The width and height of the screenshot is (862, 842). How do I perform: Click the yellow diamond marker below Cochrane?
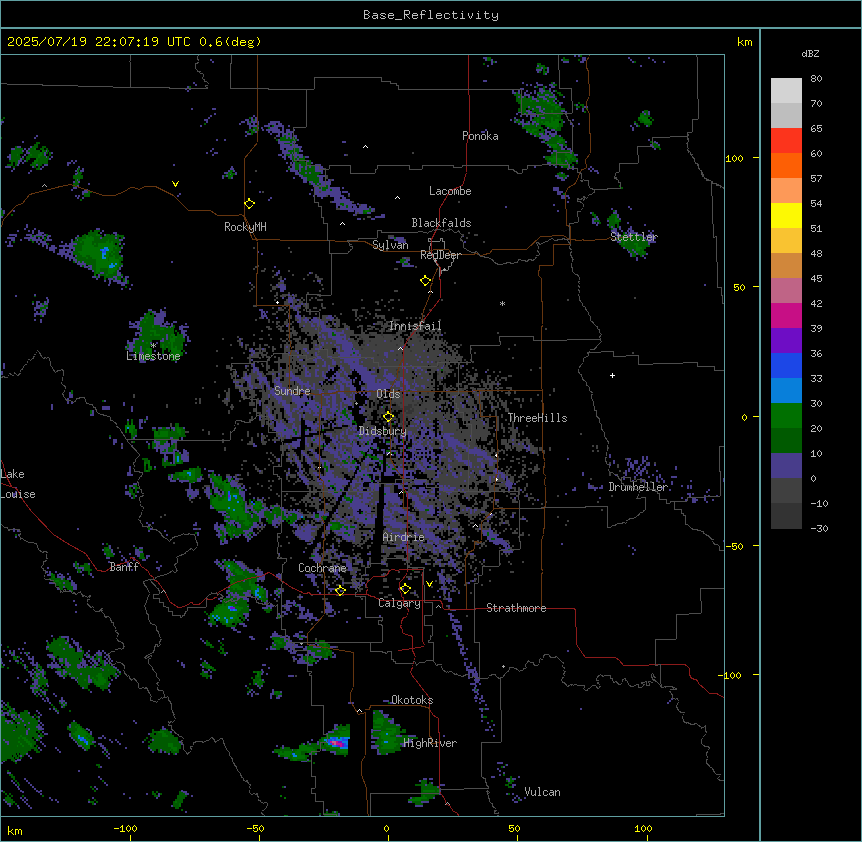tap(340, 590)
